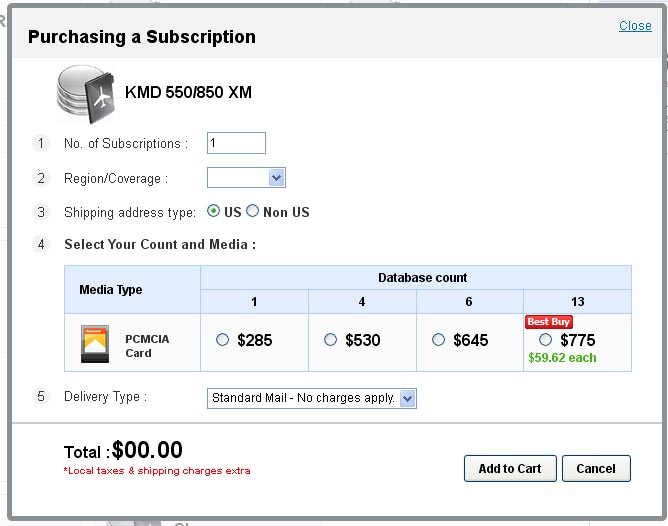Click the step 5 number badge
The height and width of the screenshot is (526, 668).
pos(41,397)
